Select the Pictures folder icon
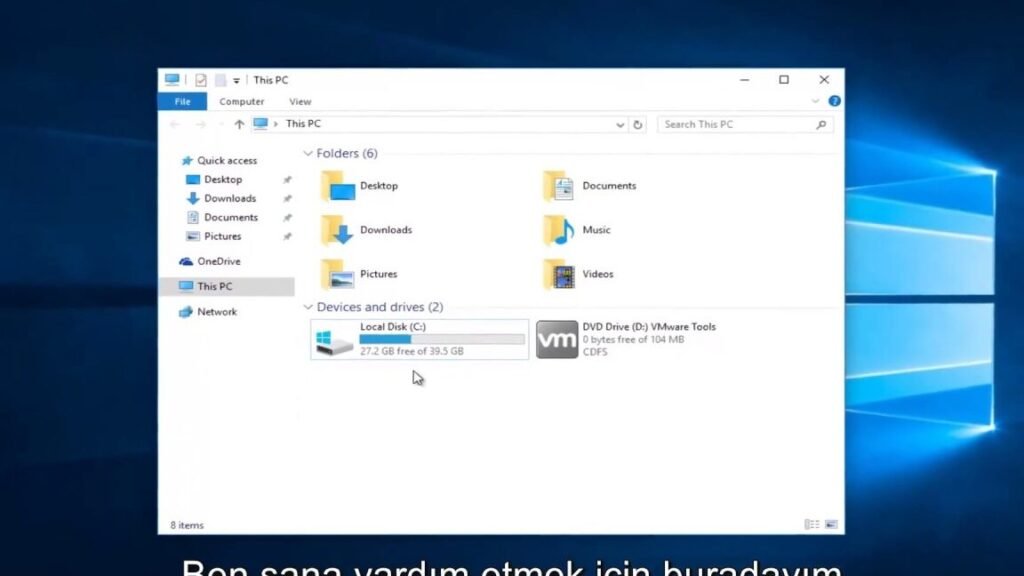The width and height of the screenshot is (1024, 576). click(x=337, y=274)
